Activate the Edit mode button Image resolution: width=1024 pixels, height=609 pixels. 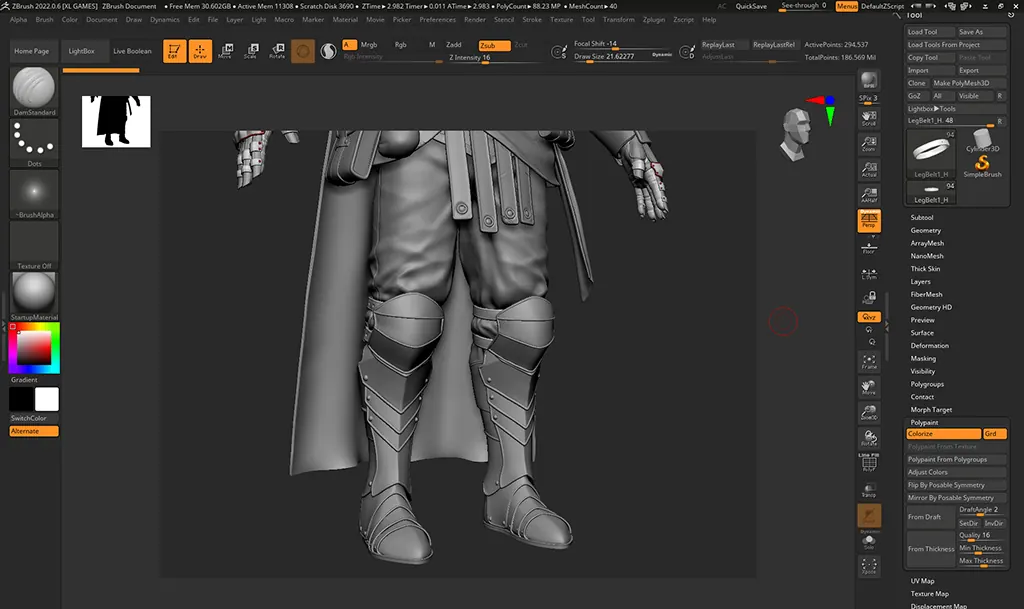174,51
